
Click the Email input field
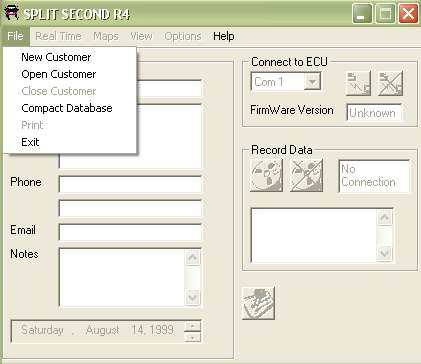pos(130,232)
